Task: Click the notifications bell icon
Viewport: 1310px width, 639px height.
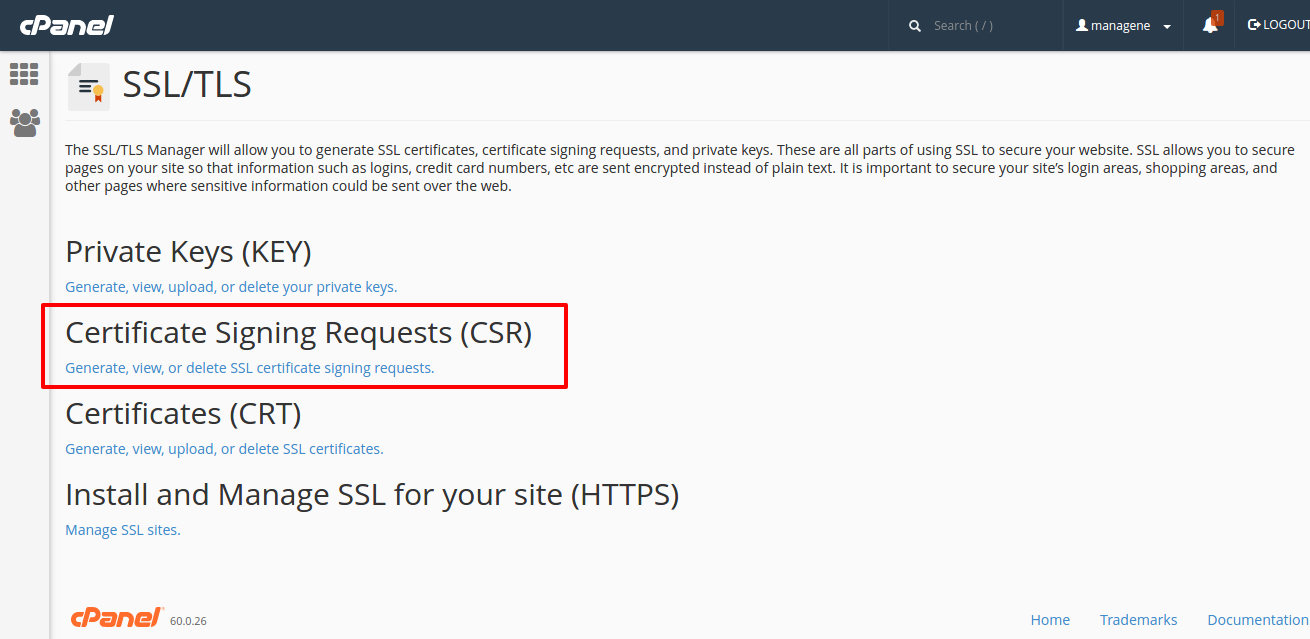Action: click(x=1210, y=25)
